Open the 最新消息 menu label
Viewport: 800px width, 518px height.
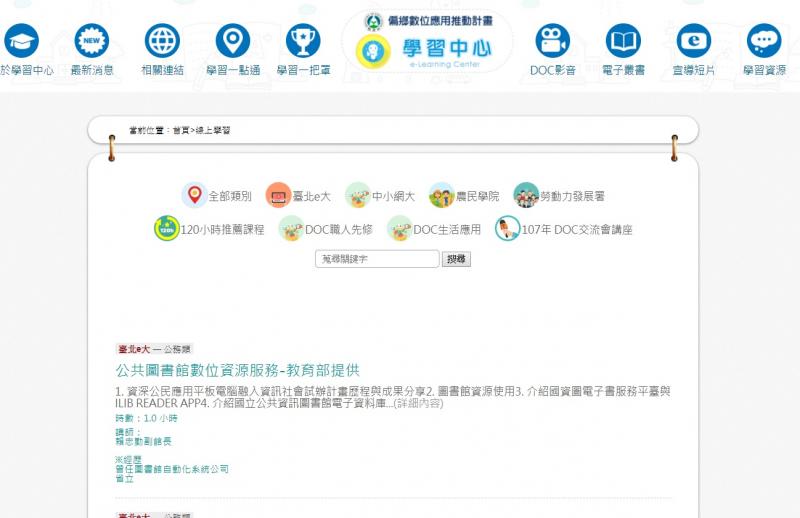point(92,70)
